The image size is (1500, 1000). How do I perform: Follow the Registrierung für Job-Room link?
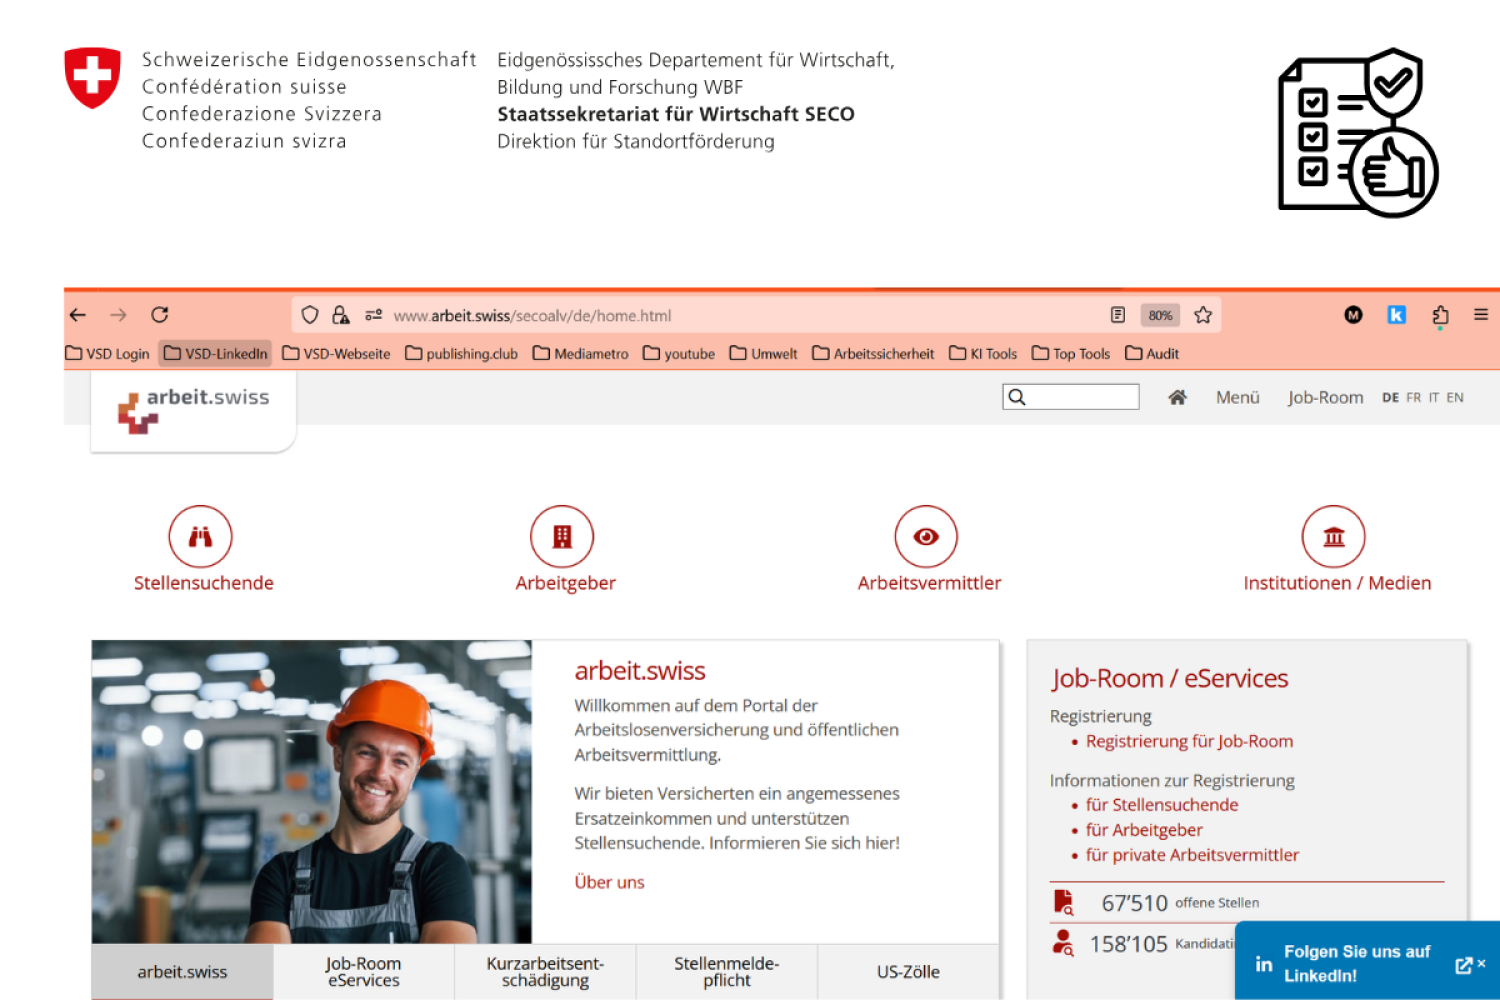coord(1189,742)
